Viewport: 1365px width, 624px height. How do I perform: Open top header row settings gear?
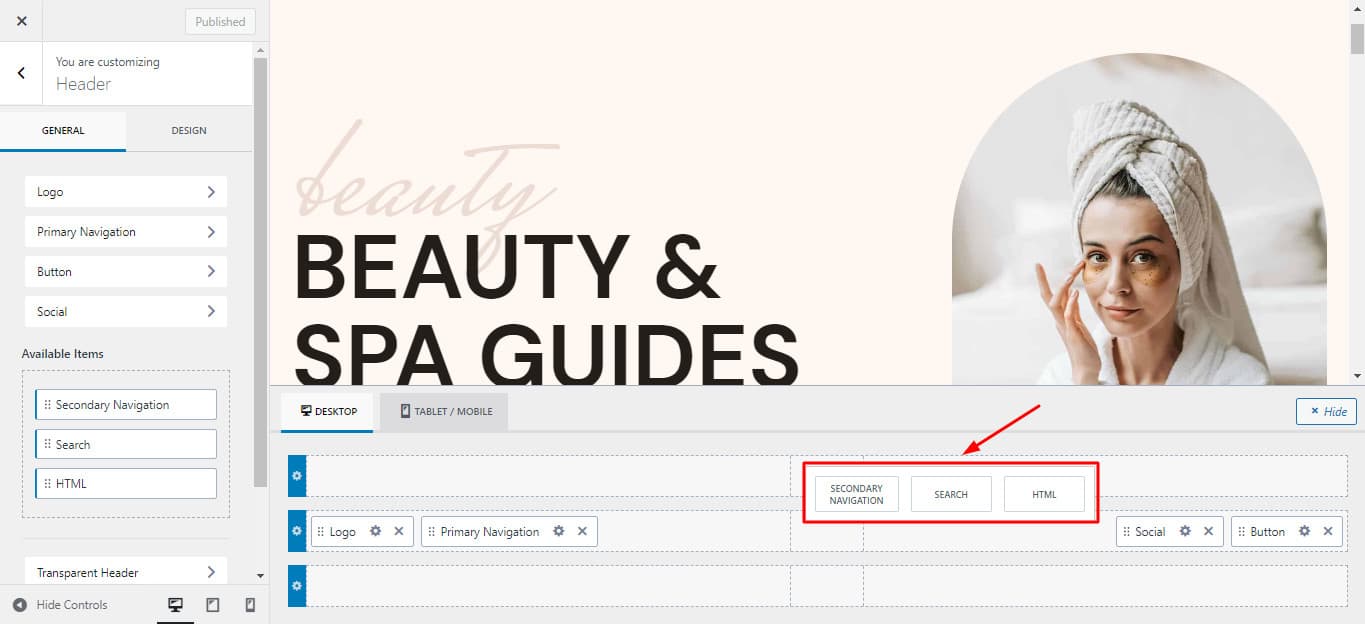click(297, 476)
